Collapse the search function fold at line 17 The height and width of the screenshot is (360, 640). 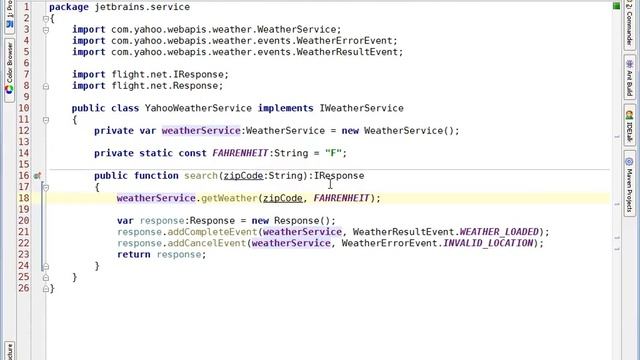pyautogui.click(x=46, y=187)
